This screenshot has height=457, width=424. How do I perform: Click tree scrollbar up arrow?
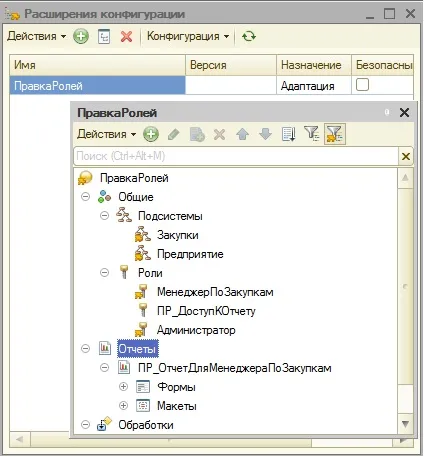(405, 178)
